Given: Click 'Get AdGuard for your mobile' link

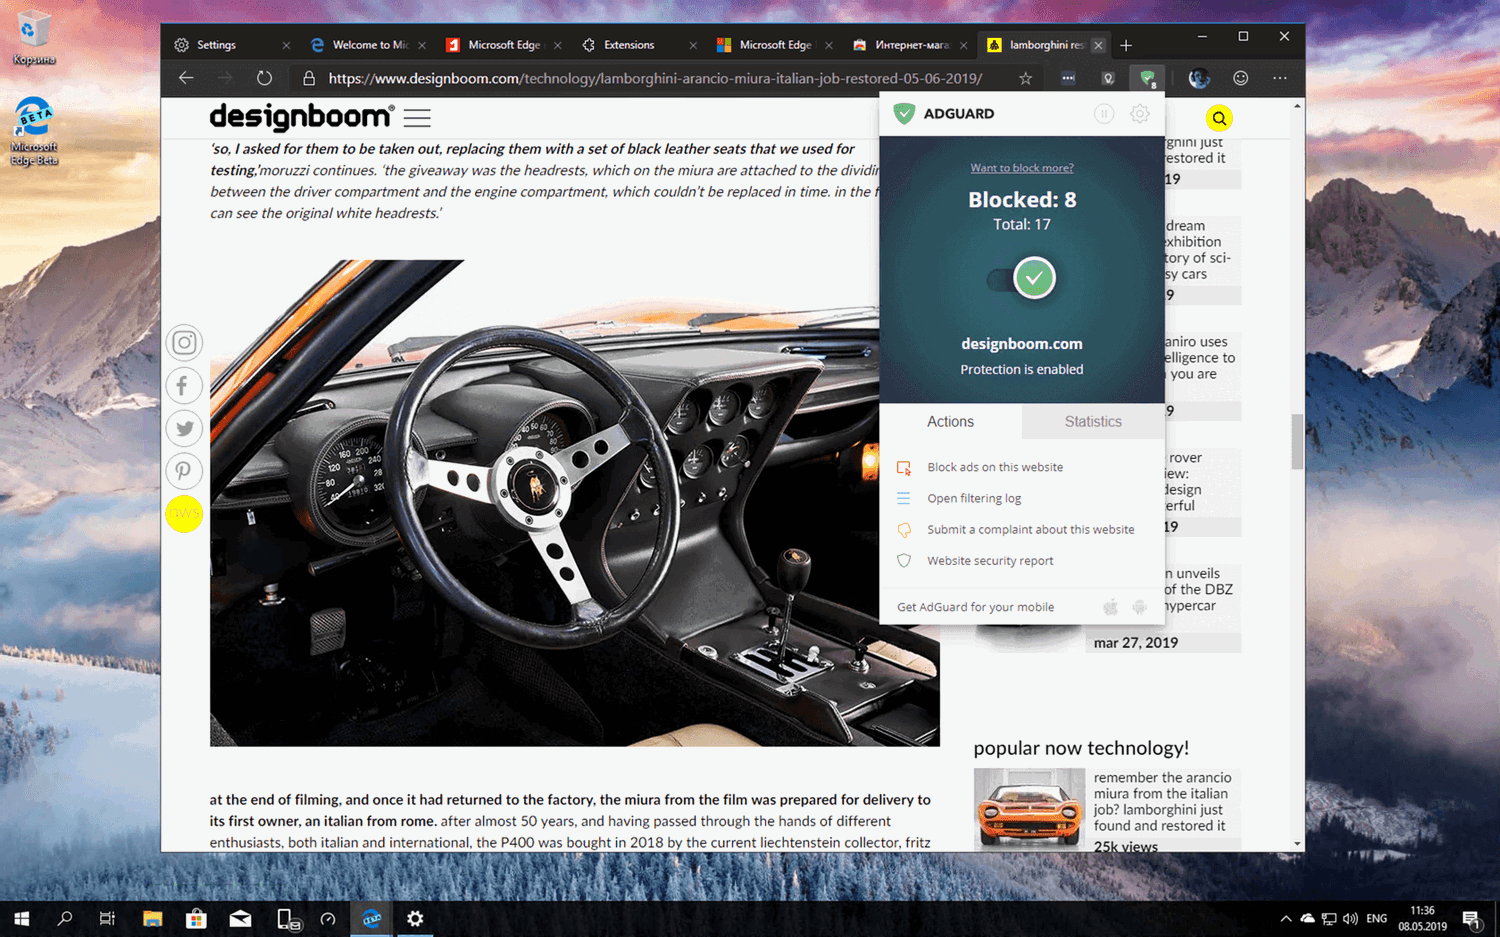Looking at the screenshot, I should pos(975,607).
